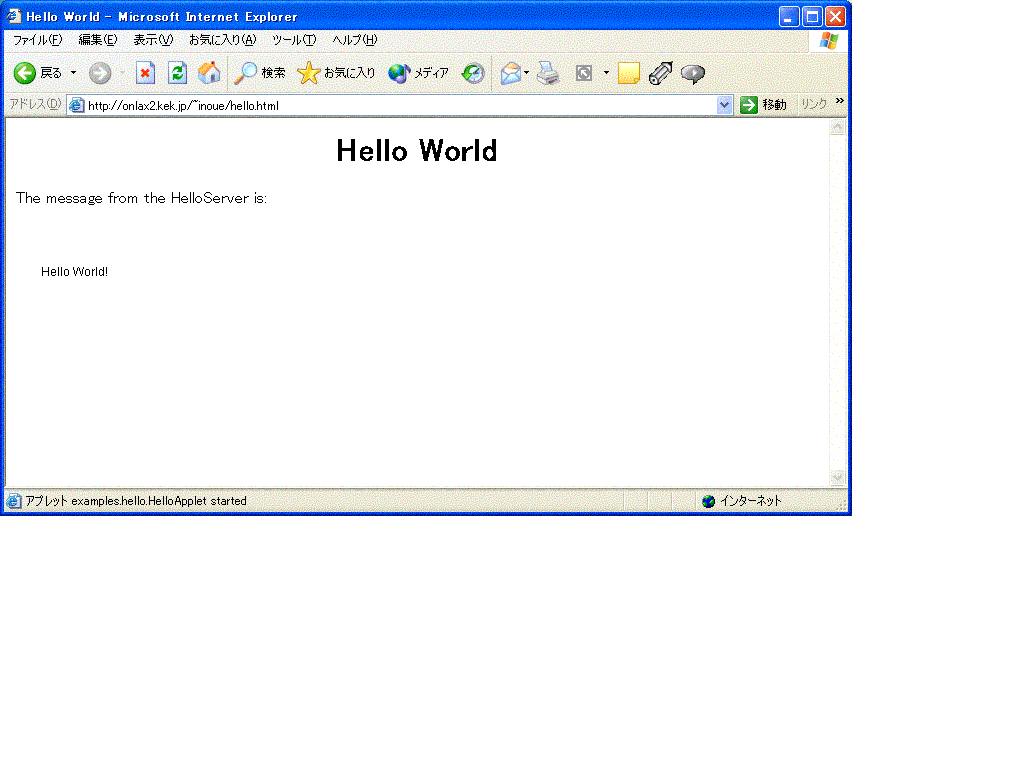Screen dimensions: 1024x768
Task: Print the page with the printer icon
Action: [x=548, y=73]
